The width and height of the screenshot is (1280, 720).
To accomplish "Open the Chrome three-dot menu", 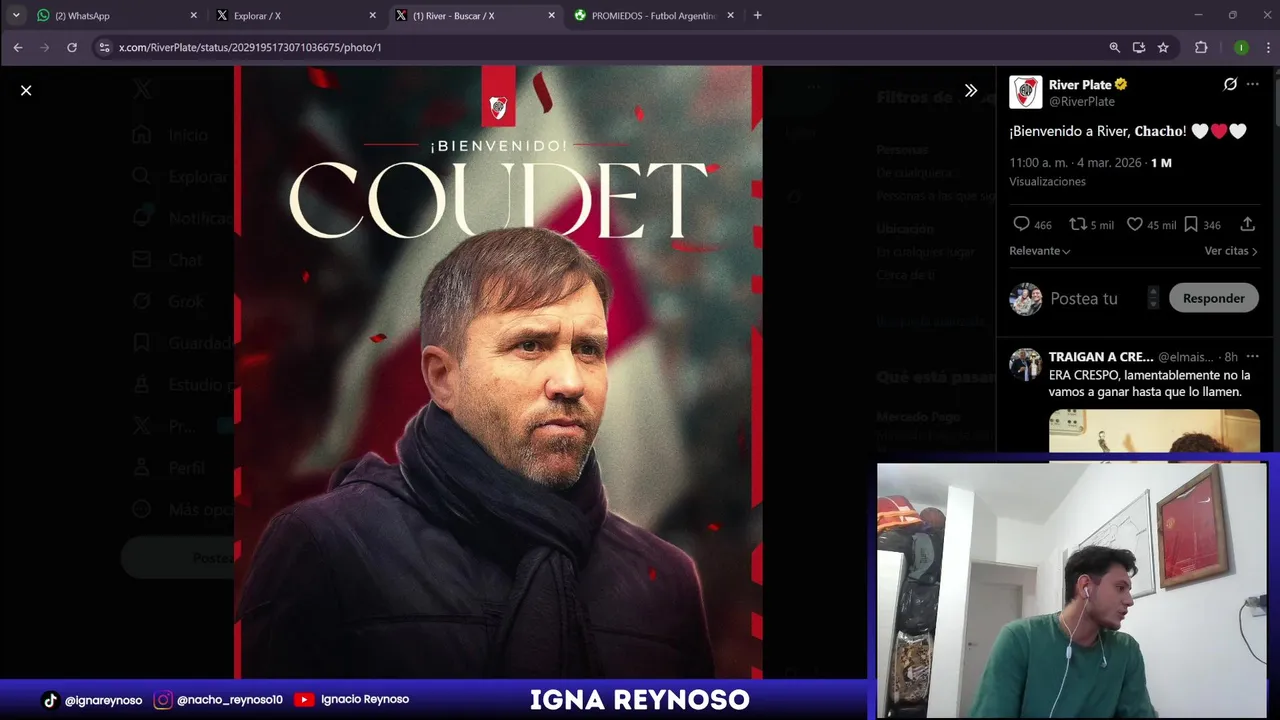I will pyautogui.click(x=1266, y=47).
